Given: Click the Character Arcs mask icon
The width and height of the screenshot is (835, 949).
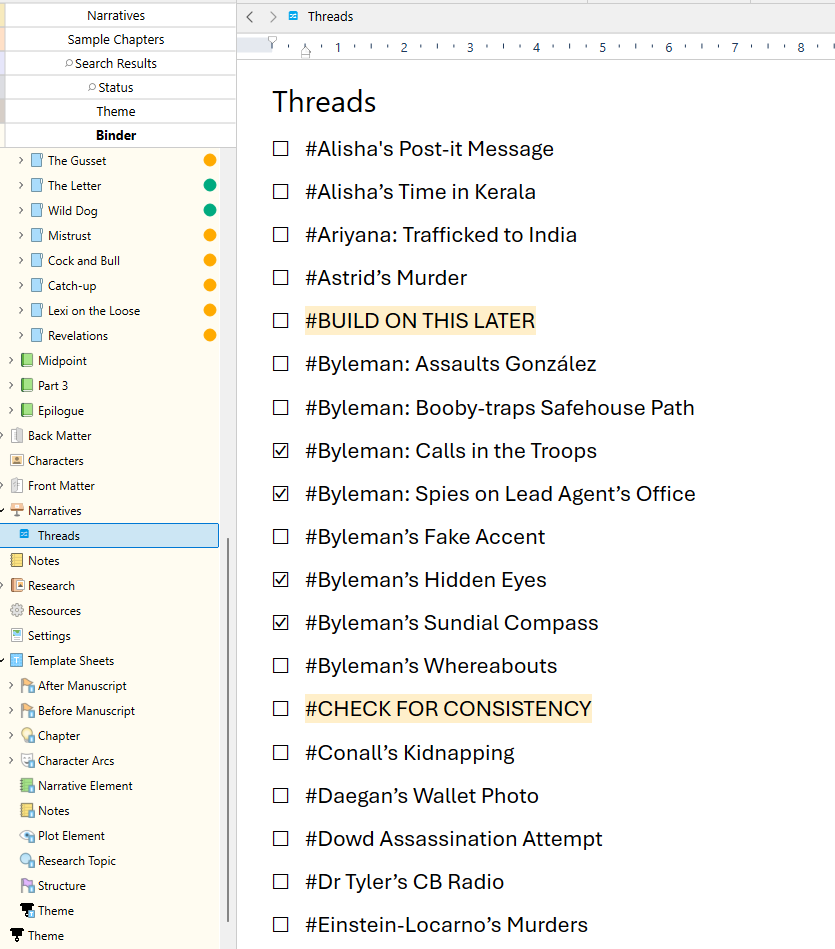Looking at the screenshot, I should coord(27,761).
